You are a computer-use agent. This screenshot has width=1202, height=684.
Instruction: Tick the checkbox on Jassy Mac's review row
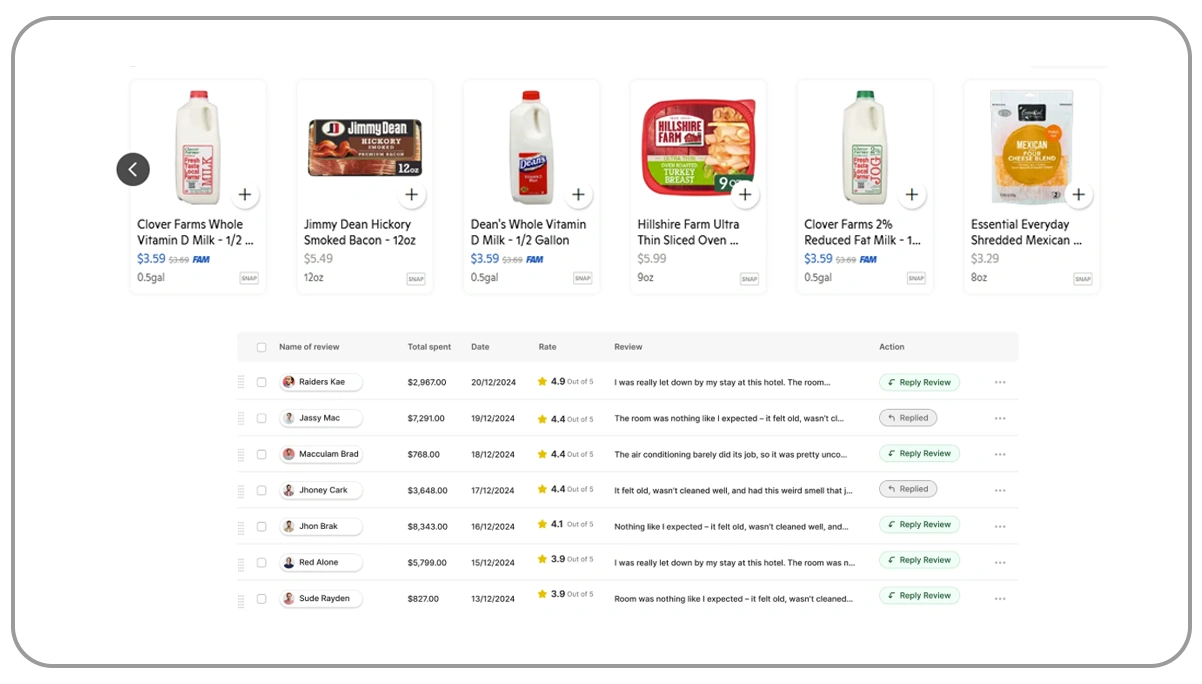261,418
